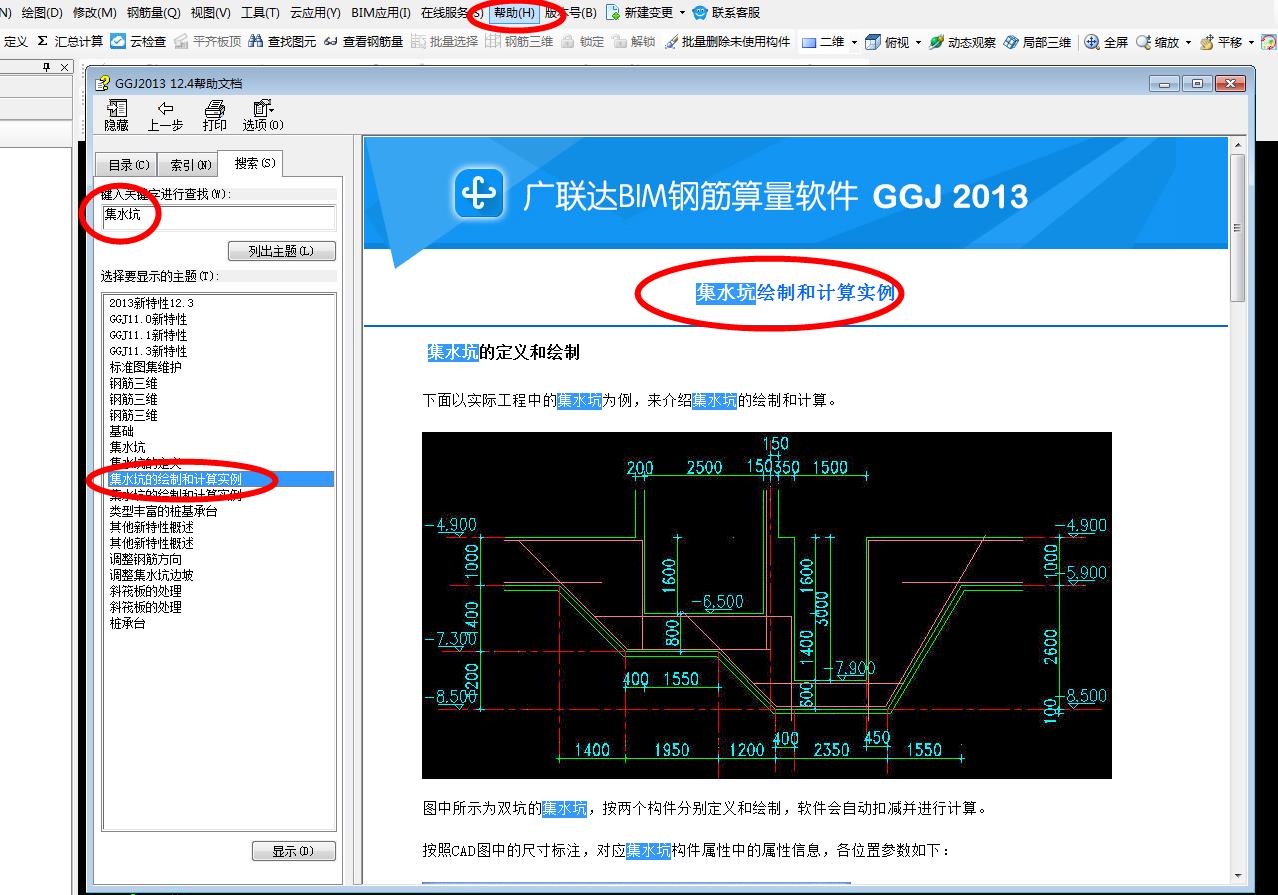The height and width of the screenshot is (895, 1278).
Task: Select topic 调整钢筋方向
Action: tap(145, 559)
